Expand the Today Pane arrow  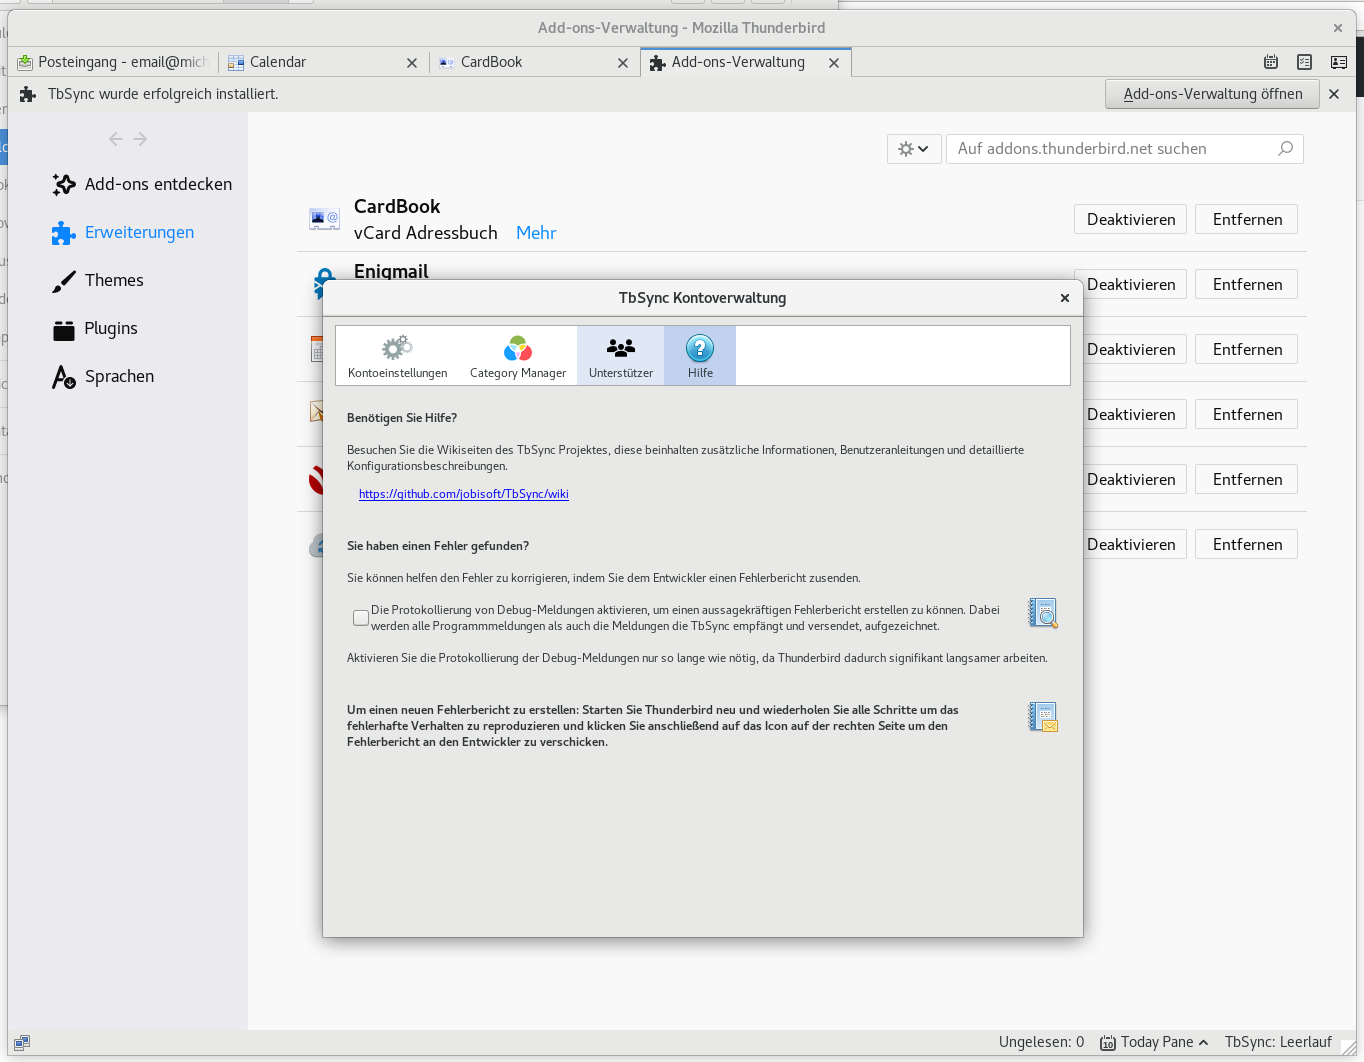(x=1204, y=1043)
